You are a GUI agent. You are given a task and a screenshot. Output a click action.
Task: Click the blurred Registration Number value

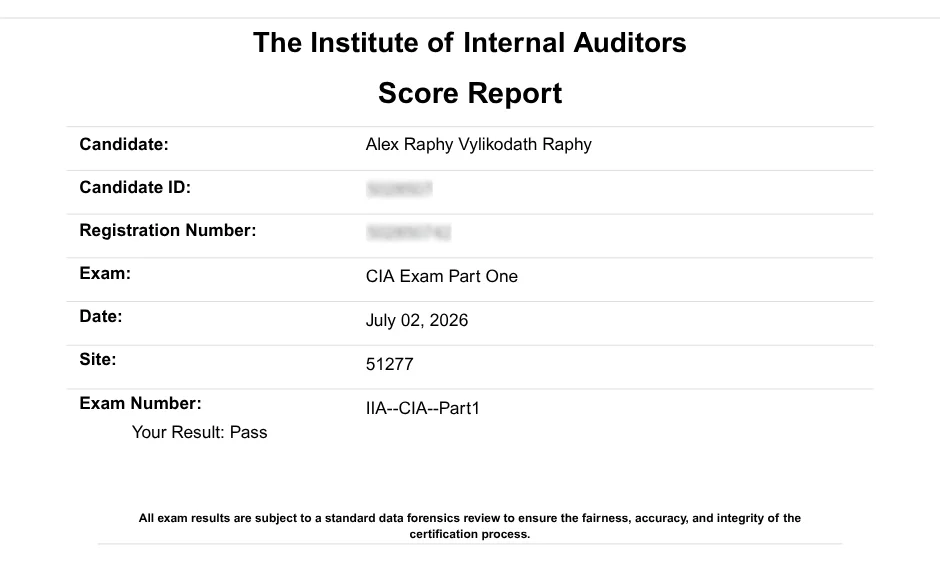(408, 232)
